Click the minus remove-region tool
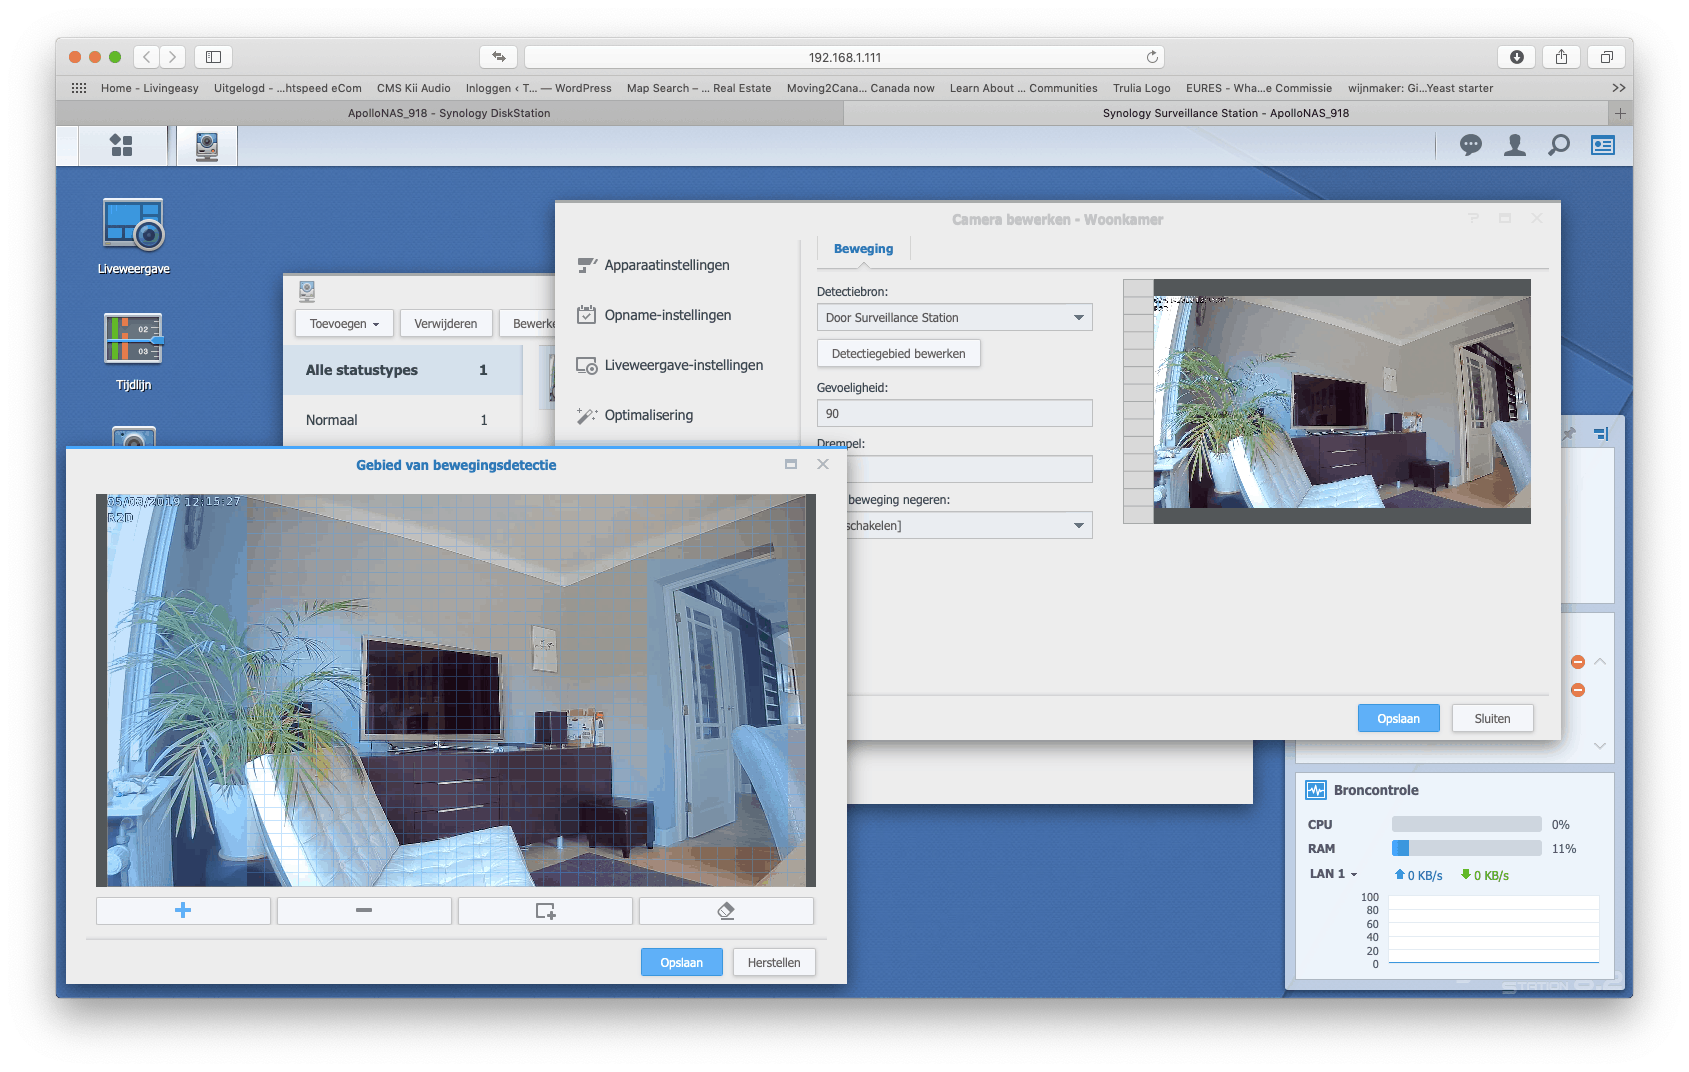This screenshot has width=1689, height=1072. 364,910
